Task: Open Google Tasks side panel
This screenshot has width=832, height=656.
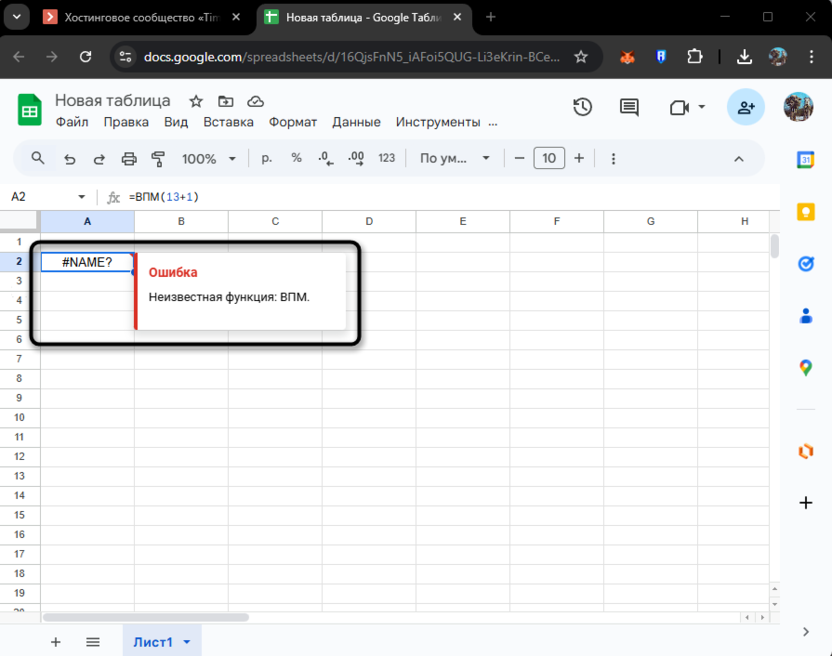Action: [805, 263]
